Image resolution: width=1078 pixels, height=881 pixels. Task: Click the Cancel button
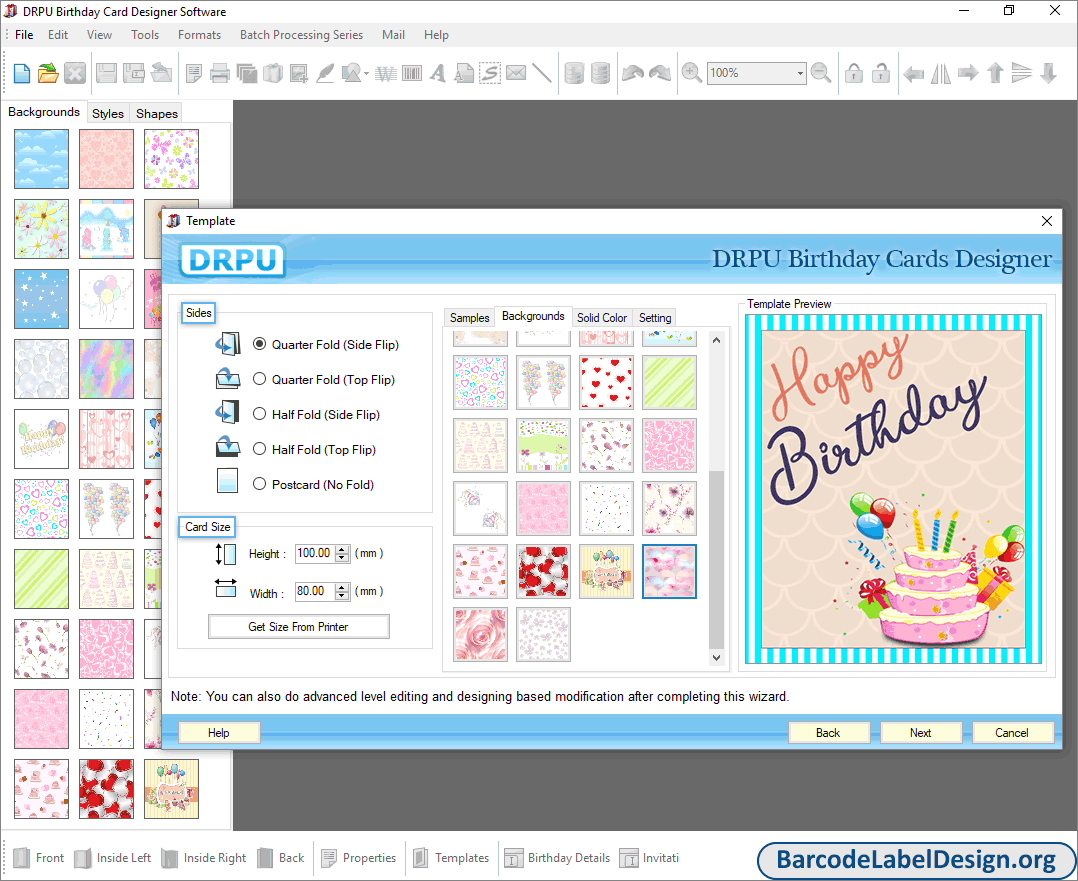[1012, 733]
